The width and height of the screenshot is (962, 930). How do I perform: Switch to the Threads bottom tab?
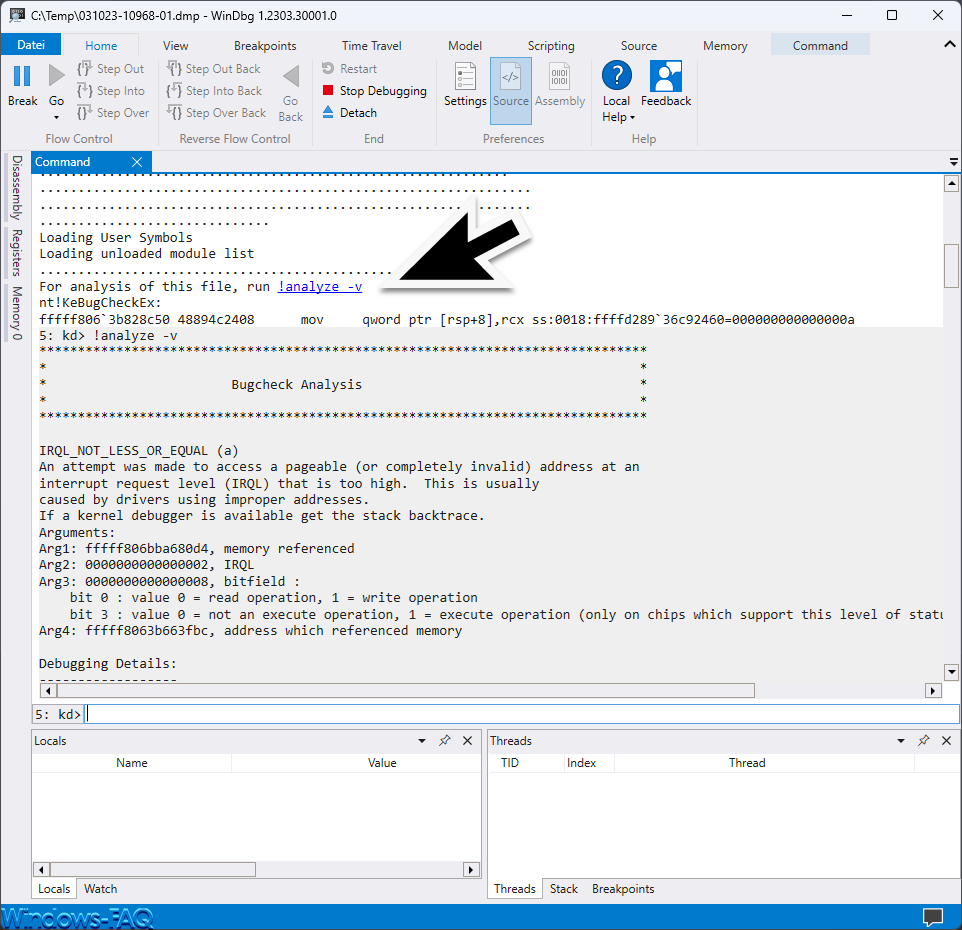click(x=515, y=889)
